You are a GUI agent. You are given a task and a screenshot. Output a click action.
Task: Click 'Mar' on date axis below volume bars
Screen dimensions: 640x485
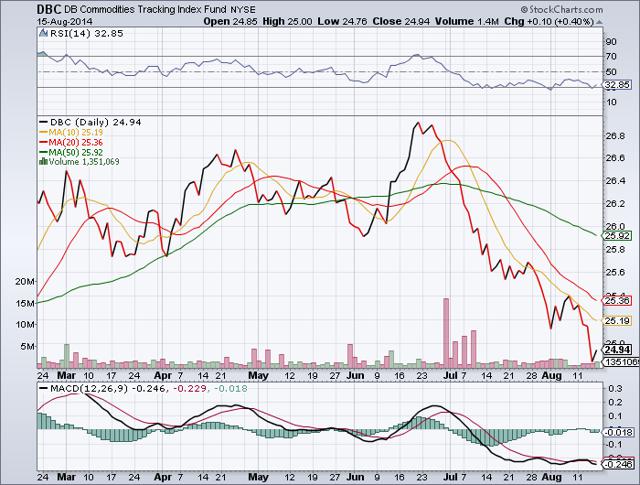(x=66, y=375)
